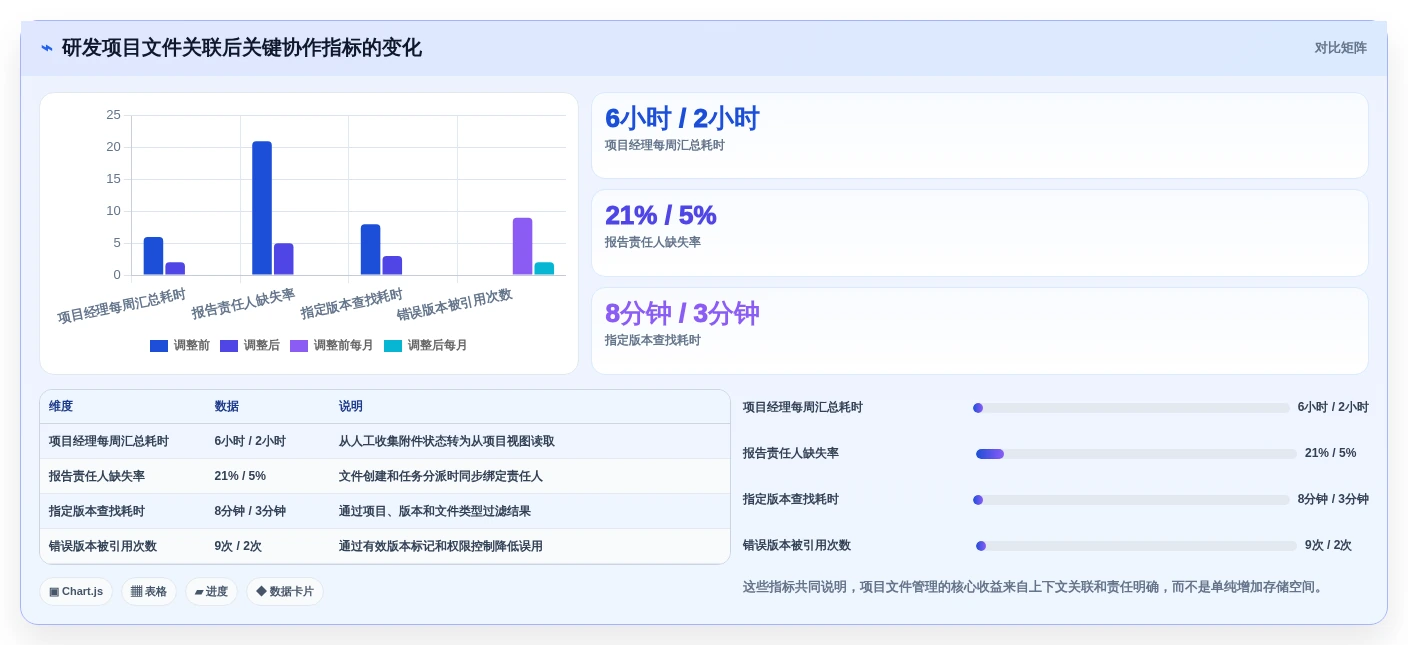Image resolution: width=1408 pixels, height=645 pixels.
Task: Click the cyan 调整后每月 legend color box
Action: tap(393, 346)
